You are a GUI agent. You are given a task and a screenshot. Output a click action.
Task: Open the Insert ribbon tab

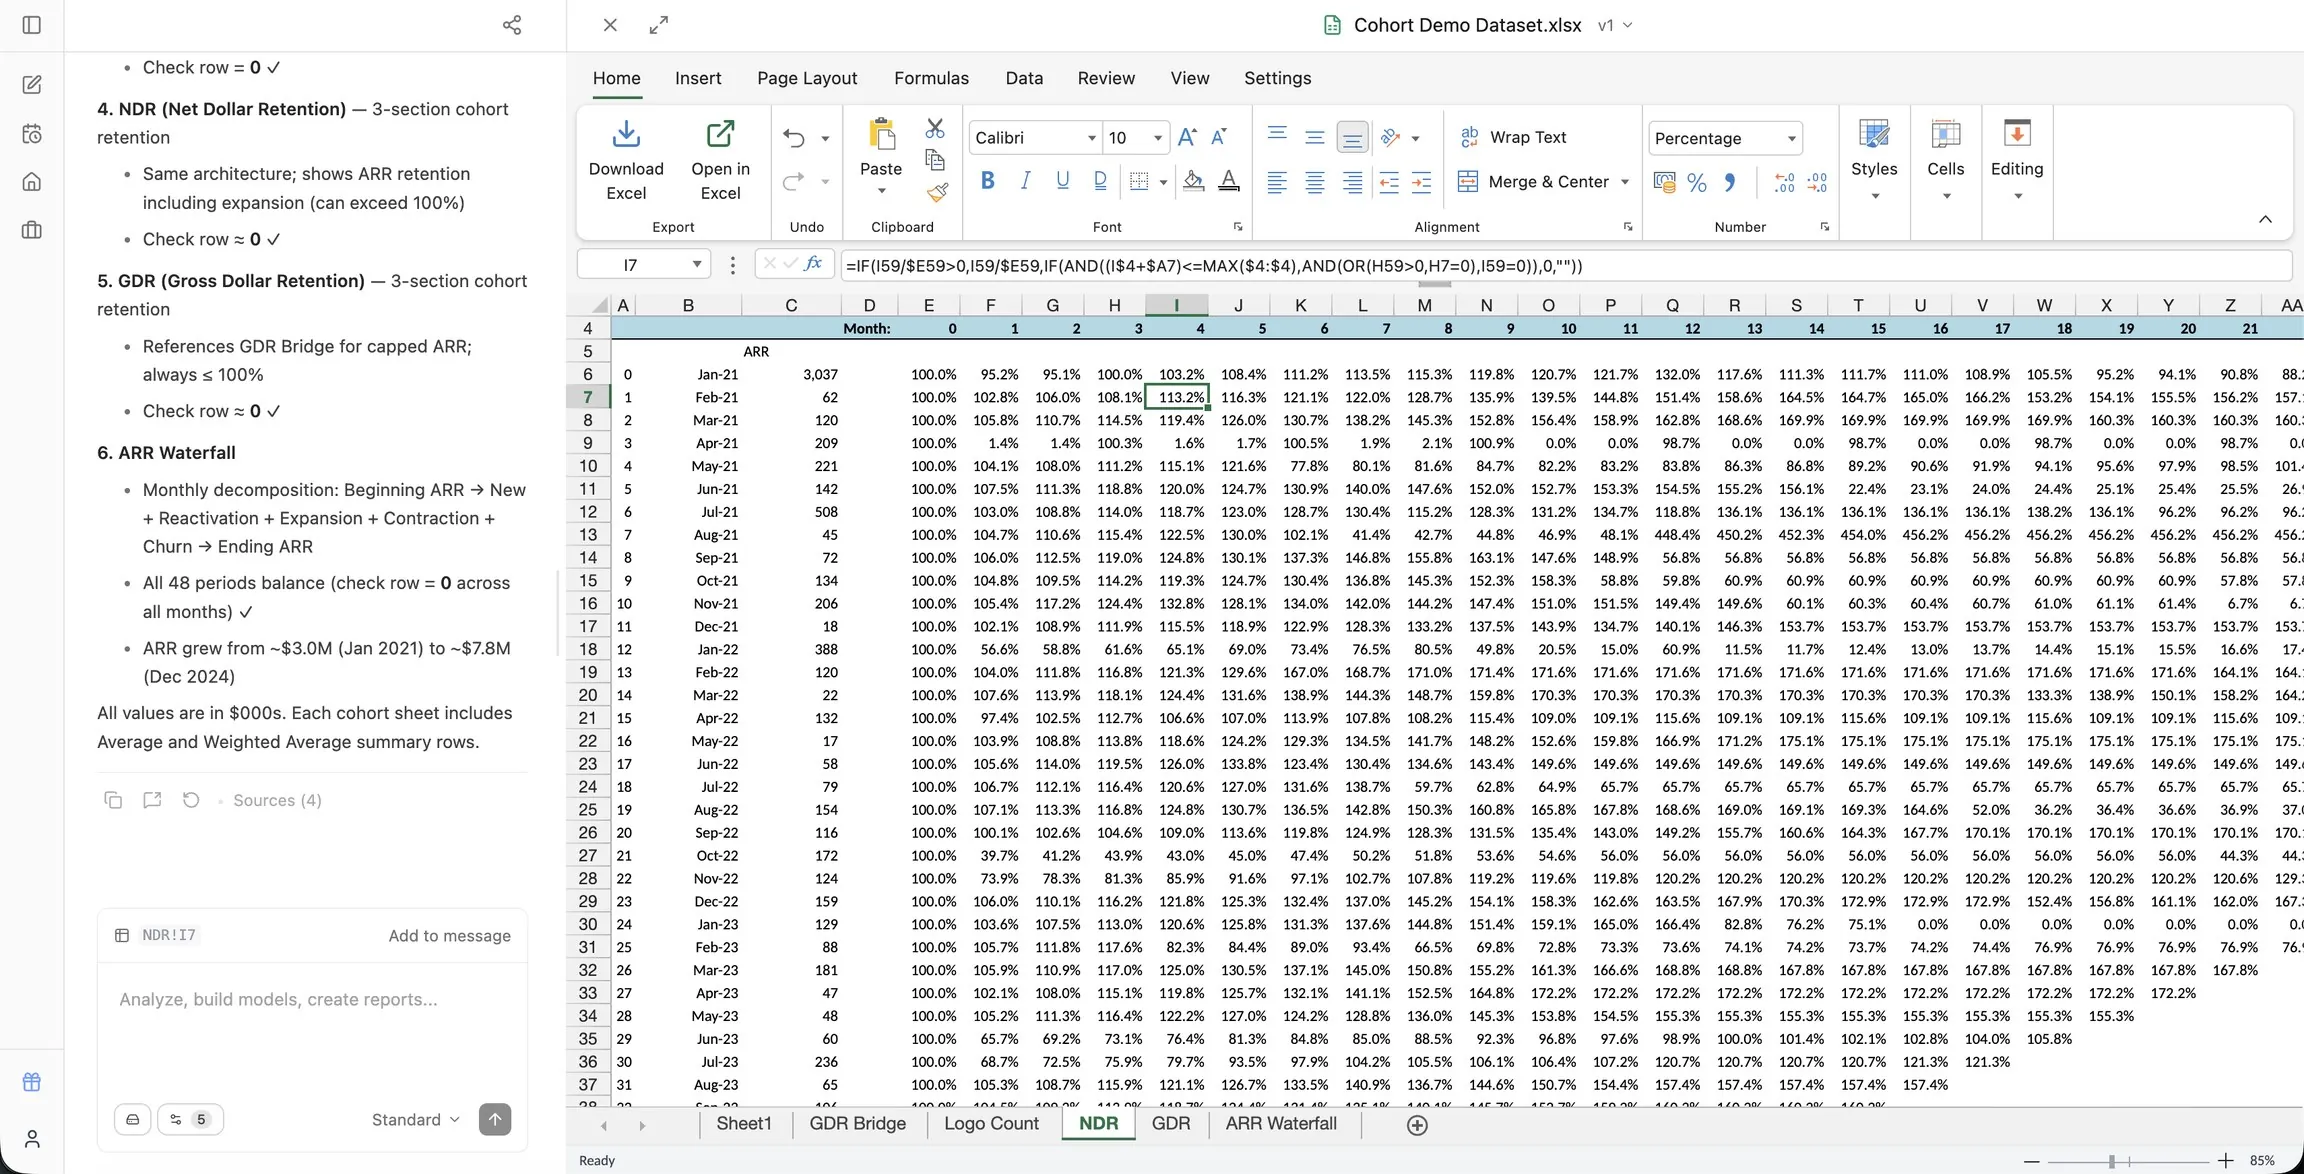tap(698, 78)
